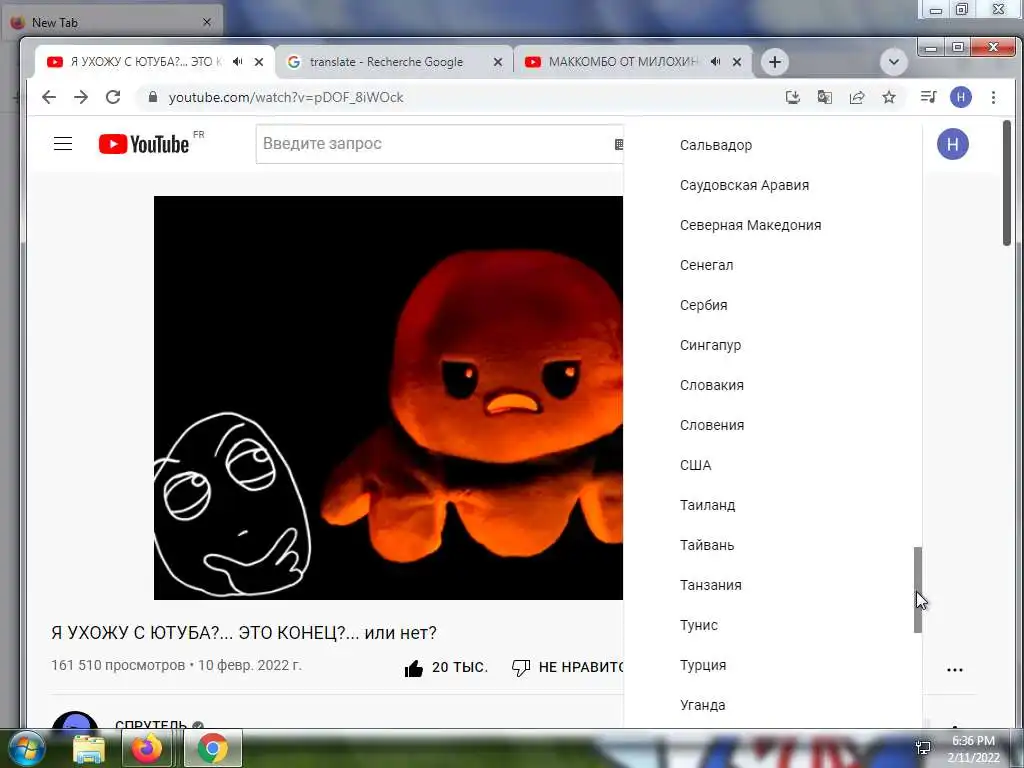Click the address bar URL

point(285,97)
